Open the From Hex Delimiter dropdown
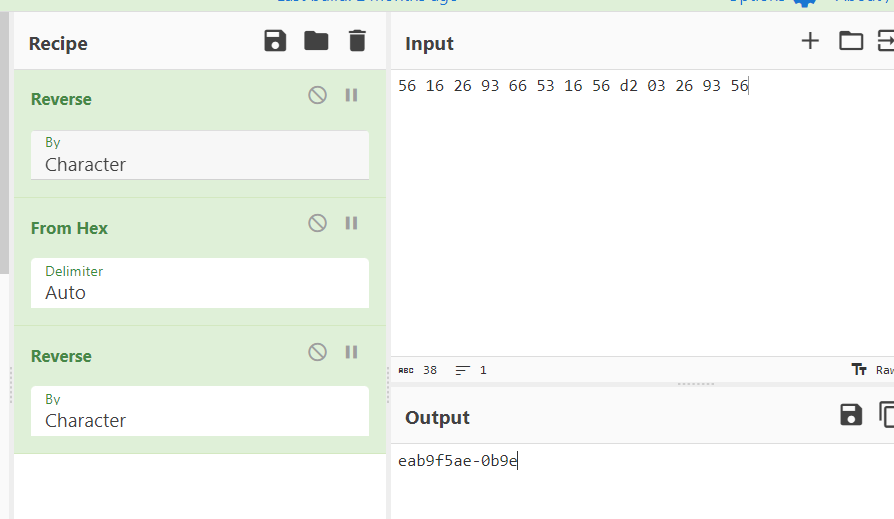Screen dimensions: 894x519 click(200, 284)
